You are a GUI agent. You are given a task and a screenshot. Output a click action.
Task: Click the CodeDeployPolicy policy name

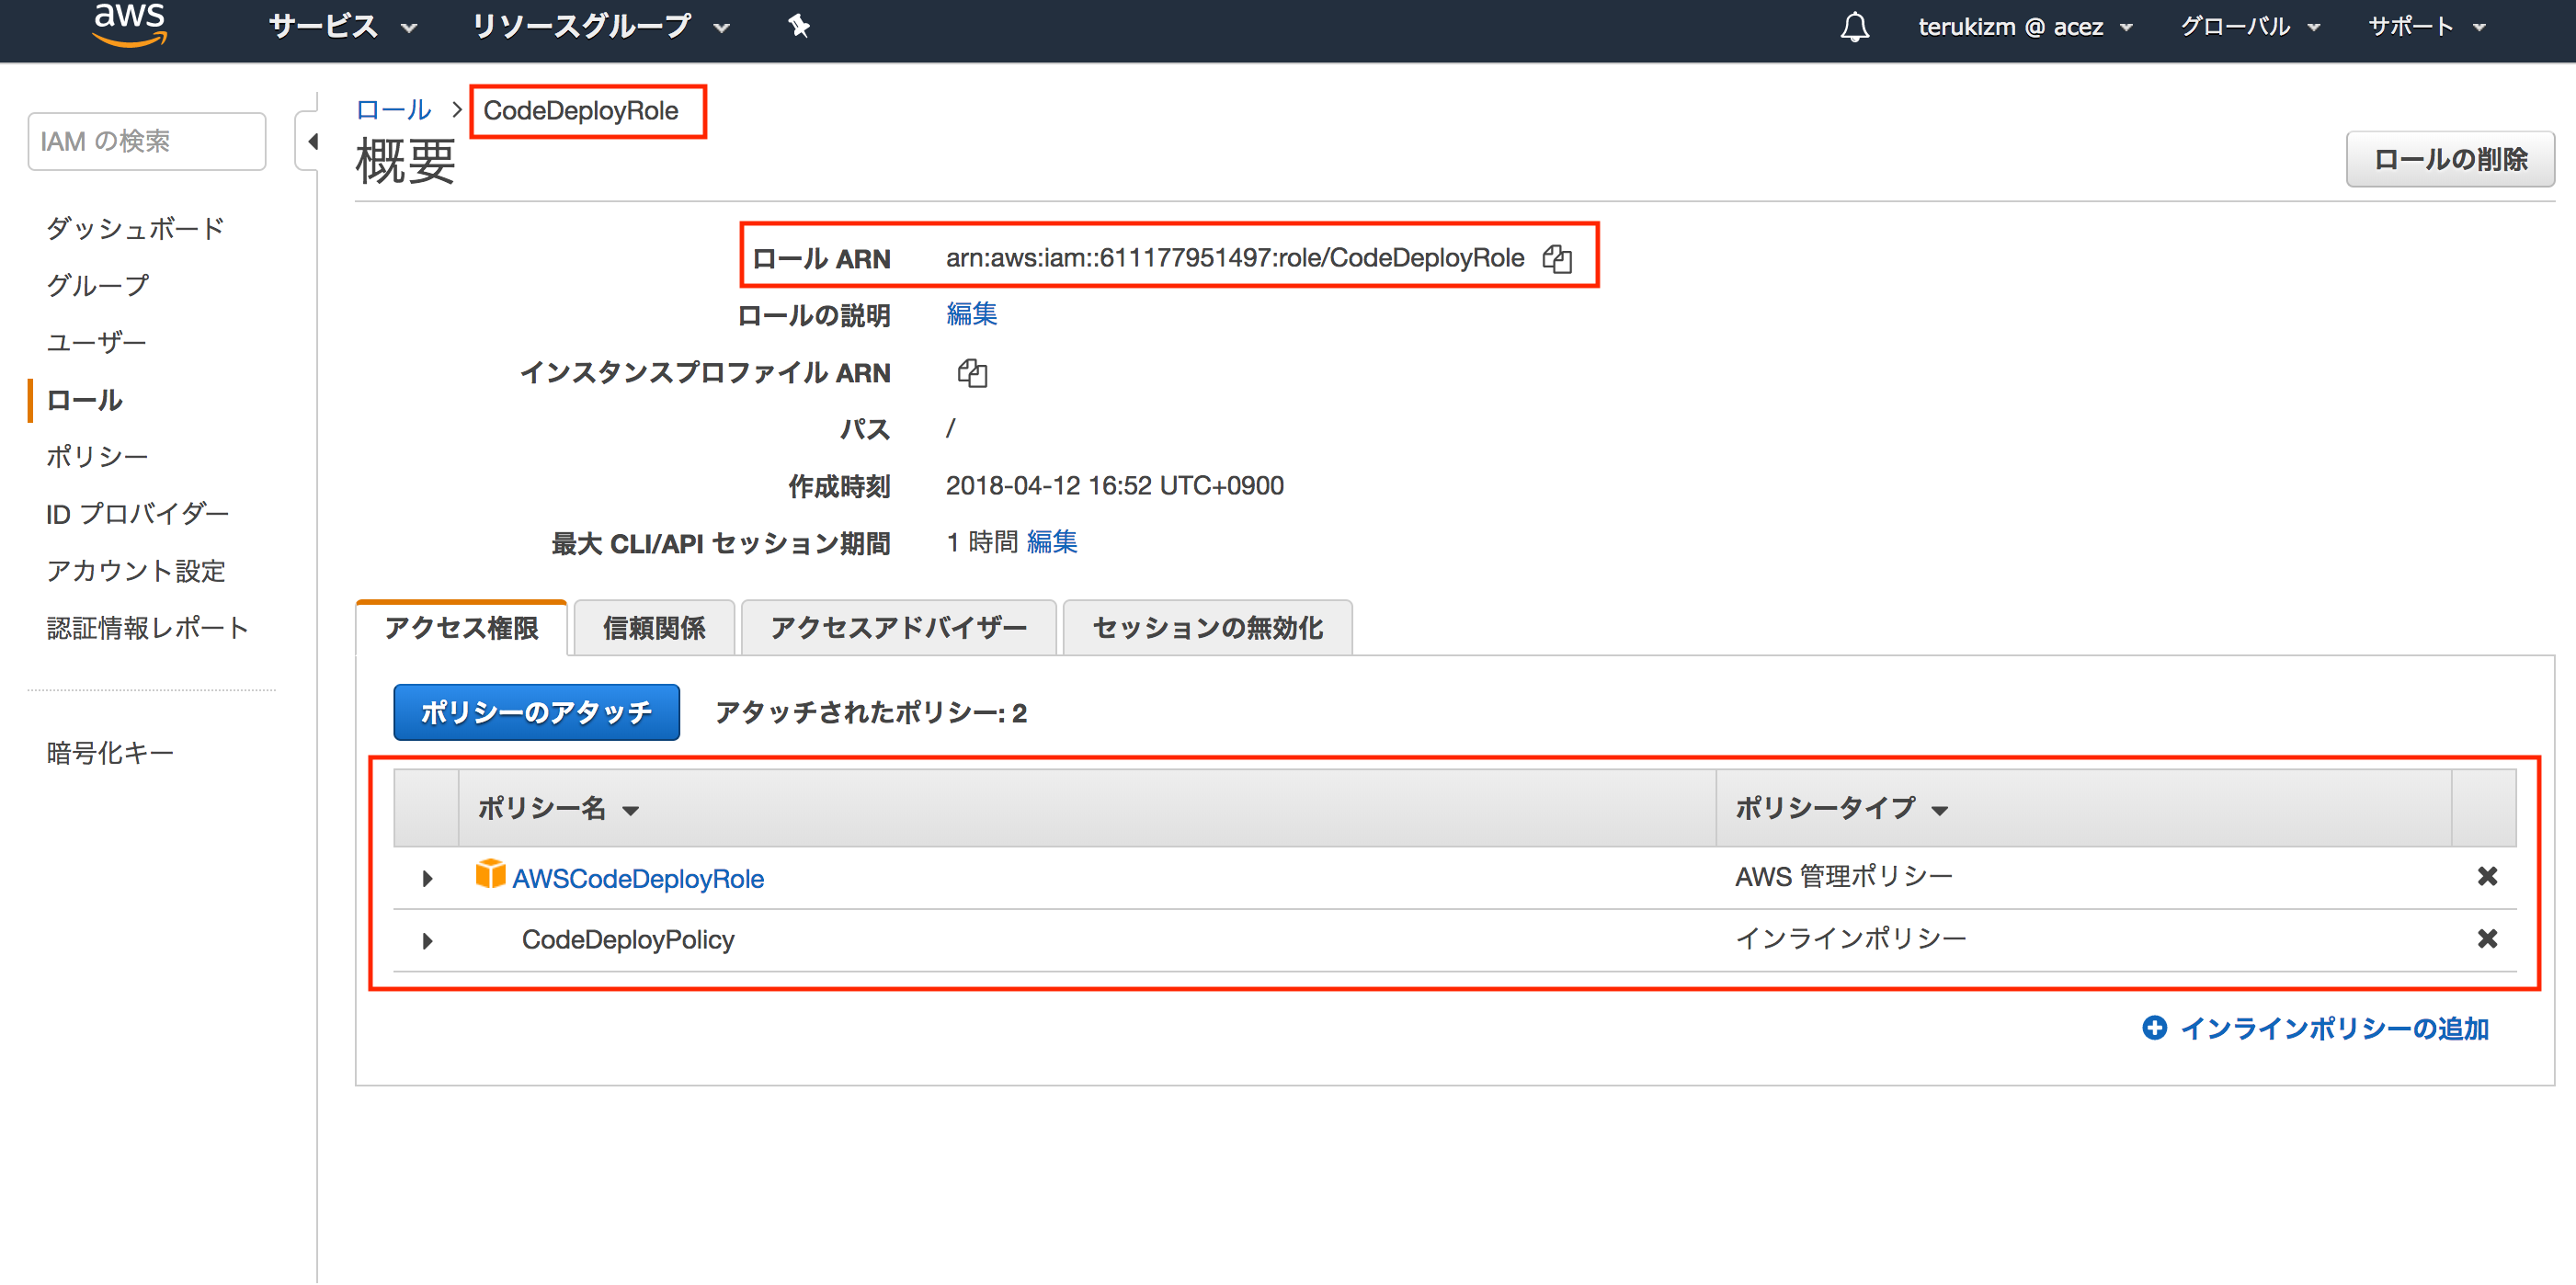pos(628,939)
